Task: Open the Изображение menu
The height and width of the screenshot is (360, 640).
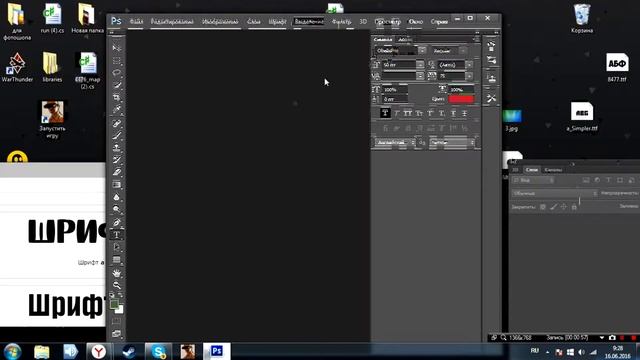Action: (x=220, y=22)
